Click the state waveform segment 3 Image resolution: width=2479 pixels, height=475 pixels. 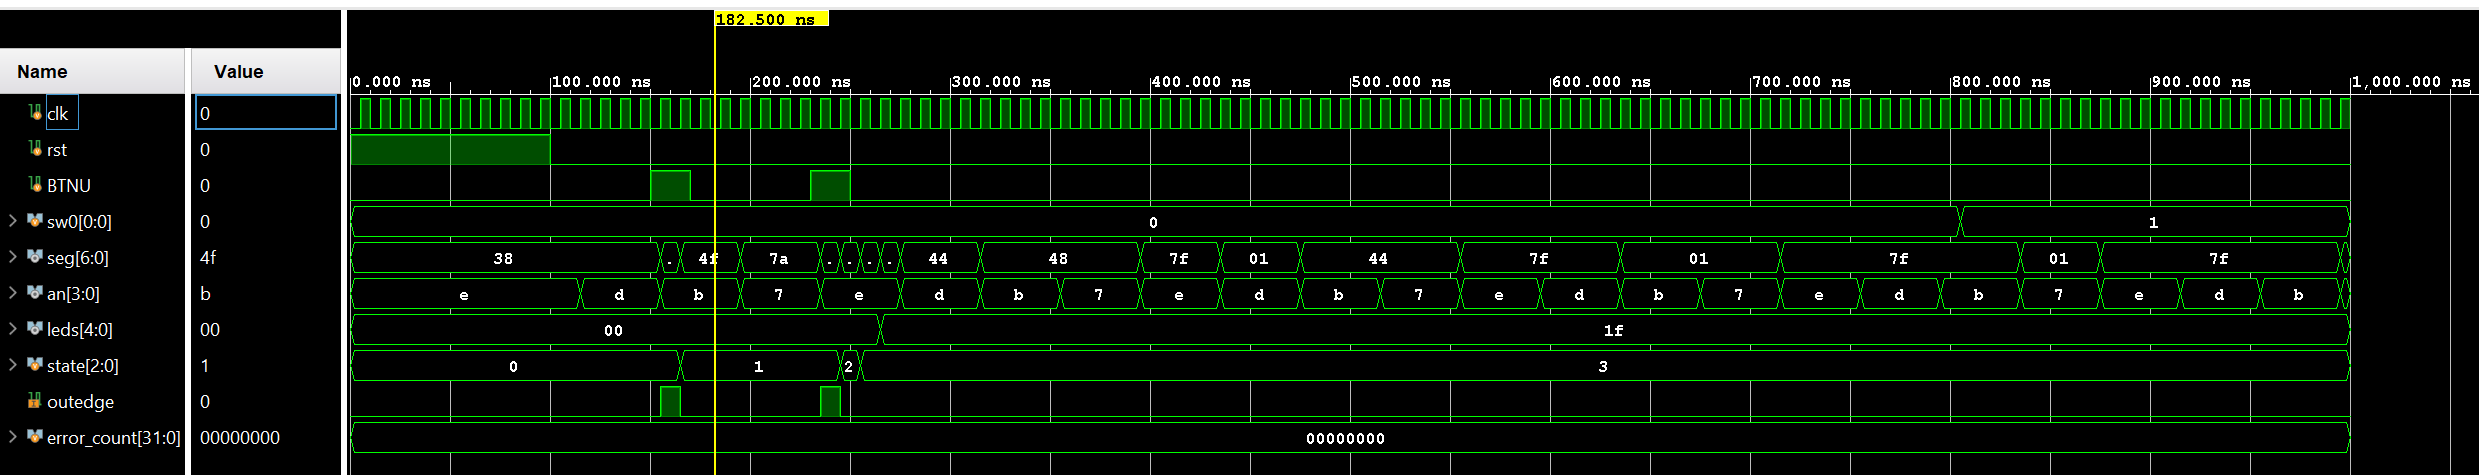(1604, 366)
